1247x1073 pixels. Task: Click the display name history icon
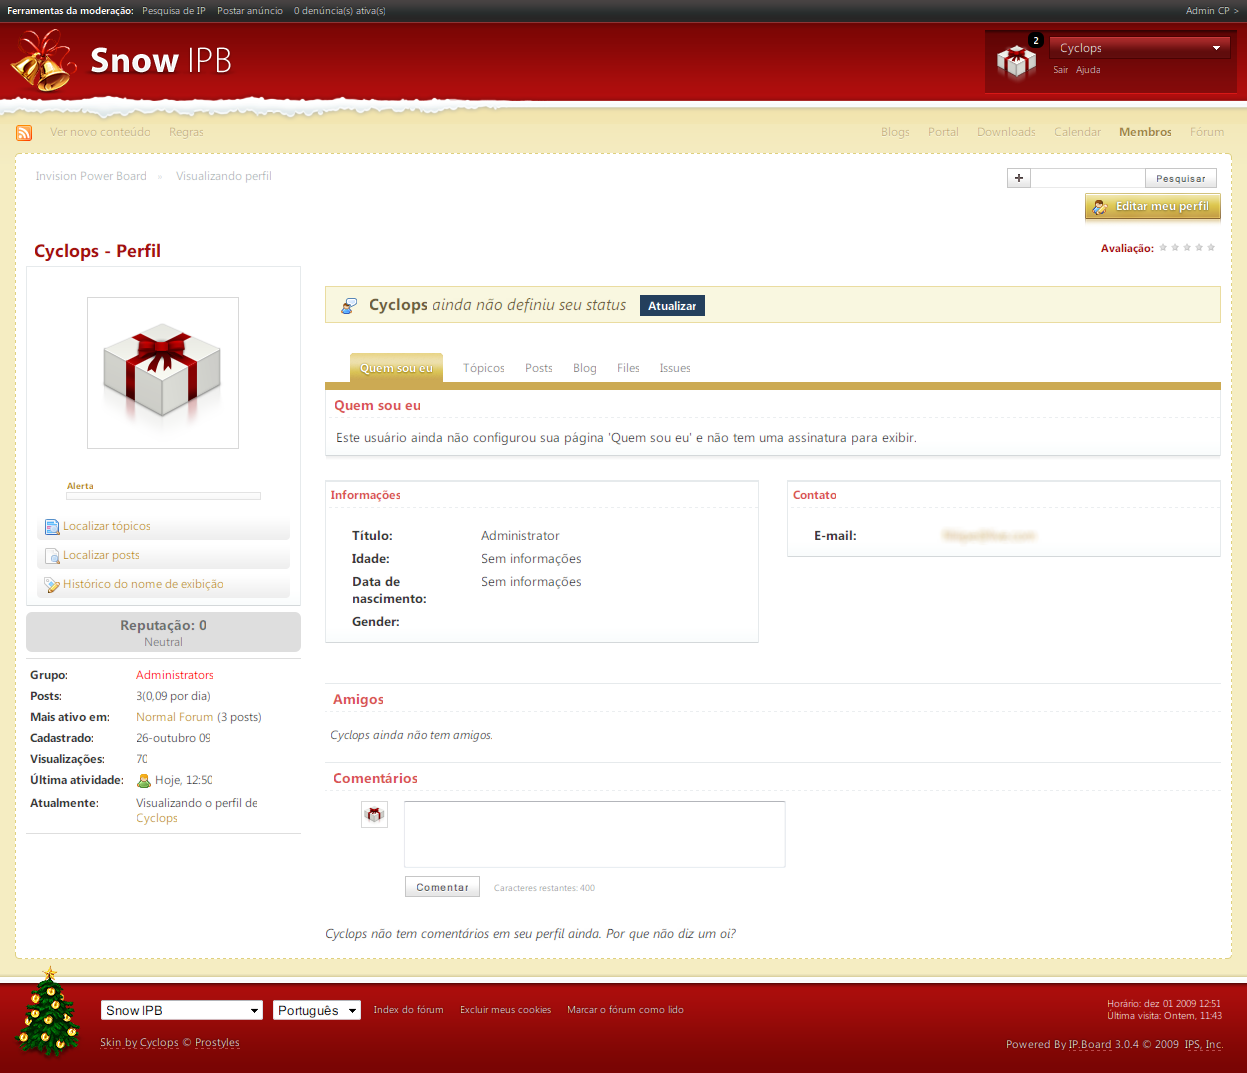[x=52, y=585]
